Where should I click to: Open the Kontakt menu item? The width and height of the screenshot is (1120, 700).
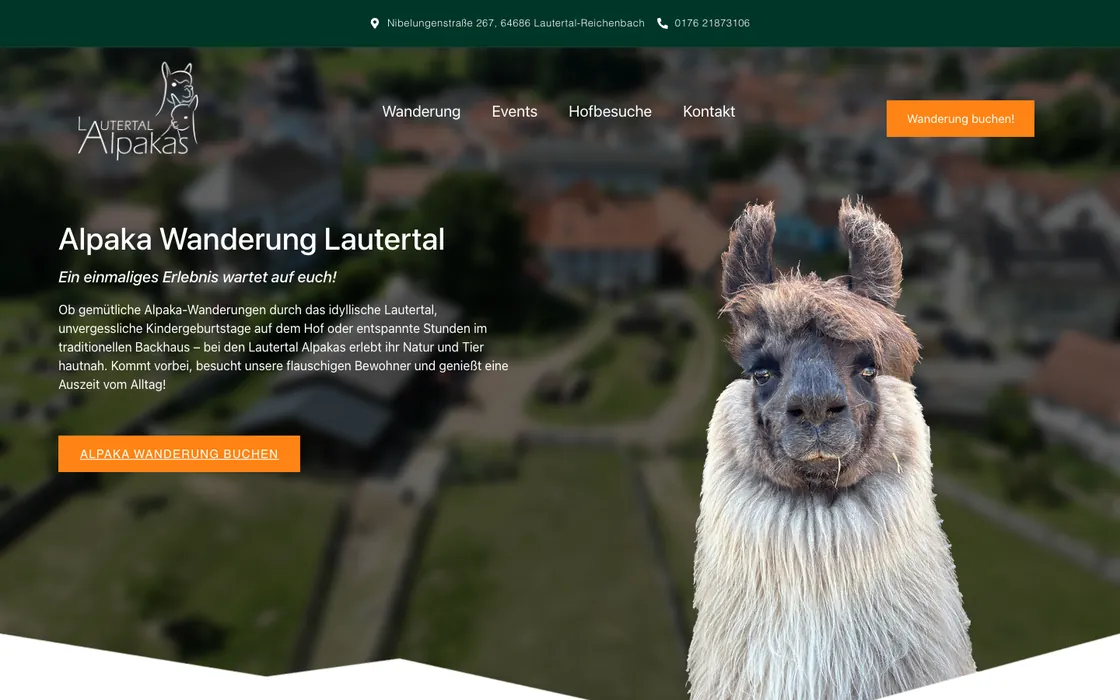pyautogui.click(x=709, y=111)
